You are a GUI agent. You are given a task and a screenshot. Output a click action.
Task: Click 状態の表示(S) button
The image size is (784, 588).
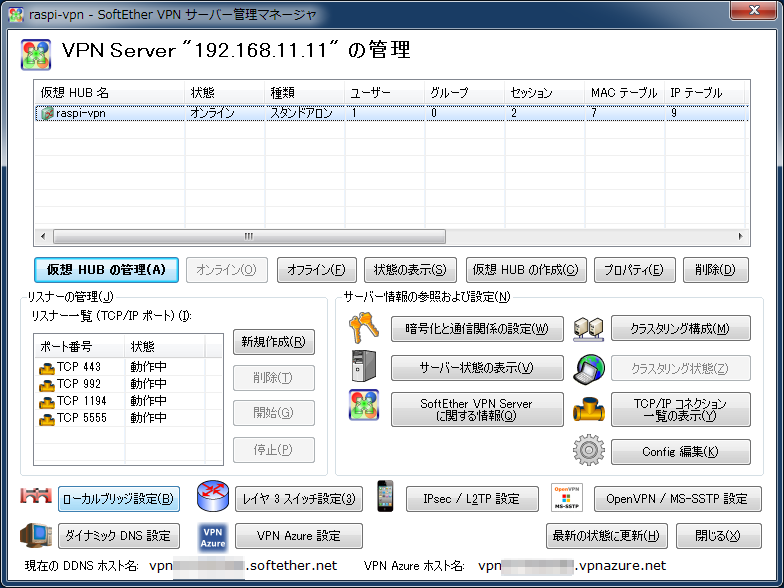pos(410,270)
